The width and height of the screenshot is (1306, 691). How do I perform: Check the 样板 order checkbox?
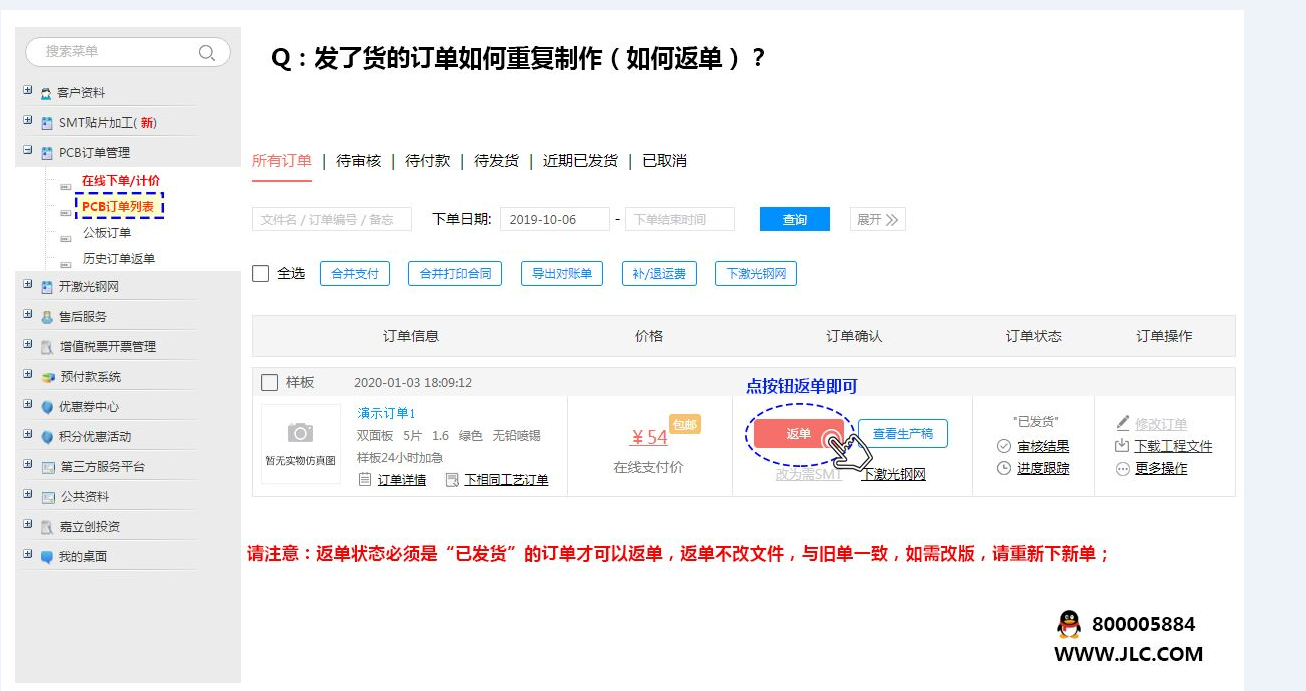269,382
